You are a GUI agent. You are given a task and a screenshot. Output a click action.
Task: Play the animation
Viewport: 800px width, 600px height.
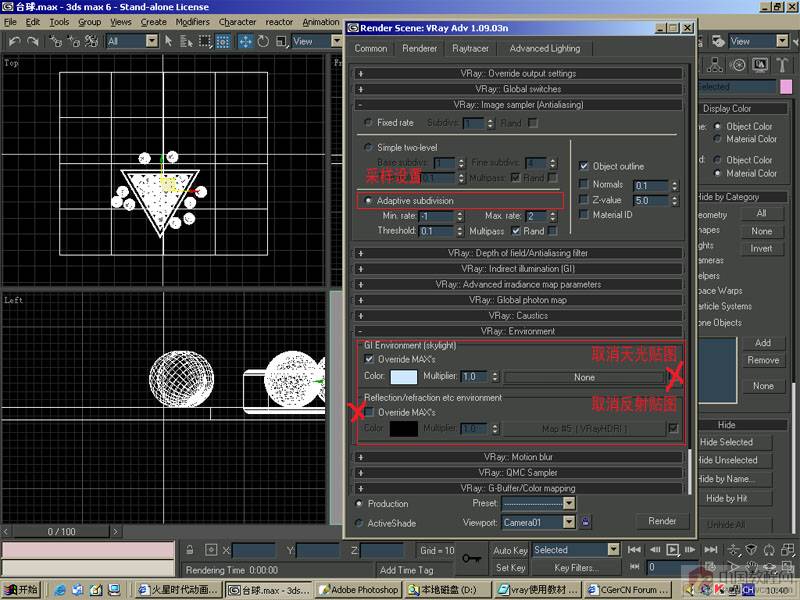click(x=673, y=549)
